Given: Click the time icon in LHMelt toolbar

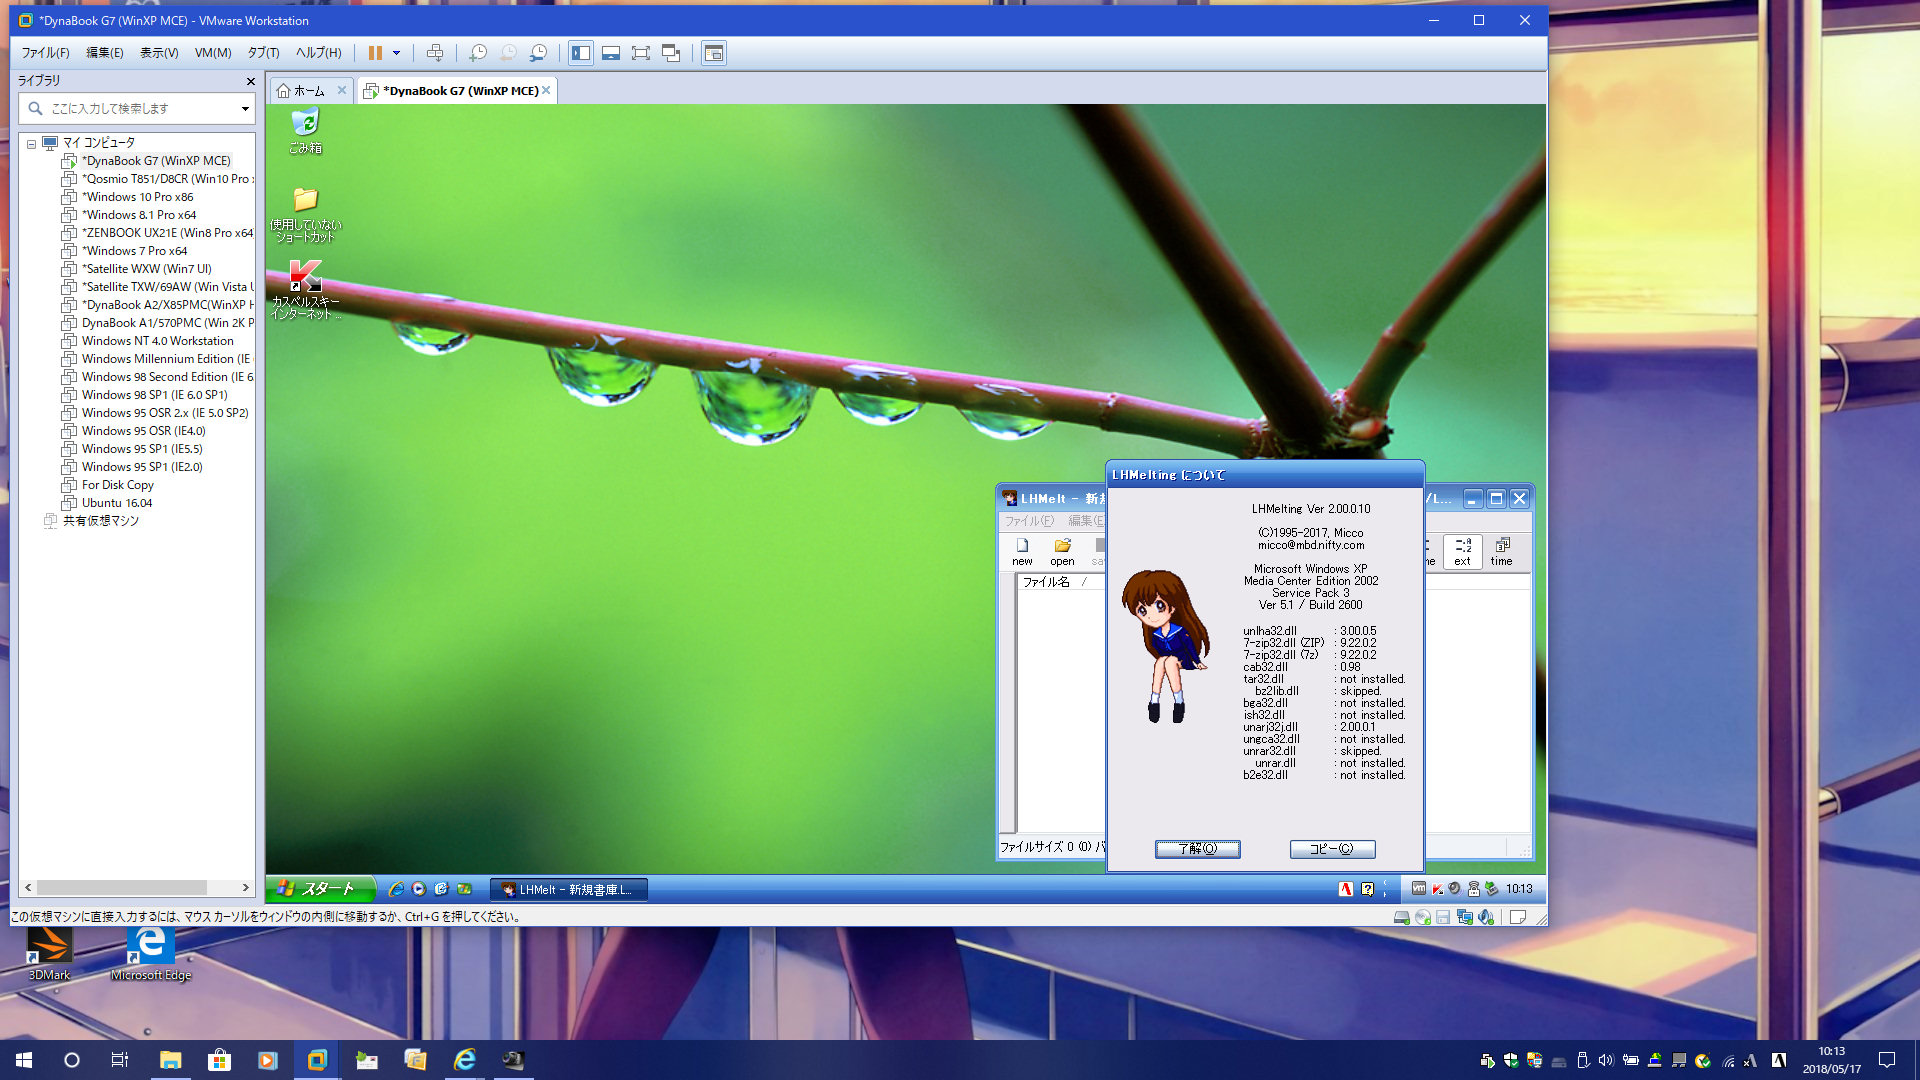Looking at the screenshot, I should click(1501, 552).
